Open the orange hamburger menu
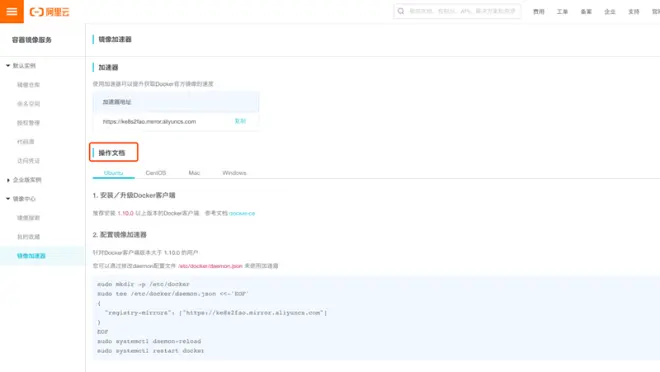 (12, 11)
